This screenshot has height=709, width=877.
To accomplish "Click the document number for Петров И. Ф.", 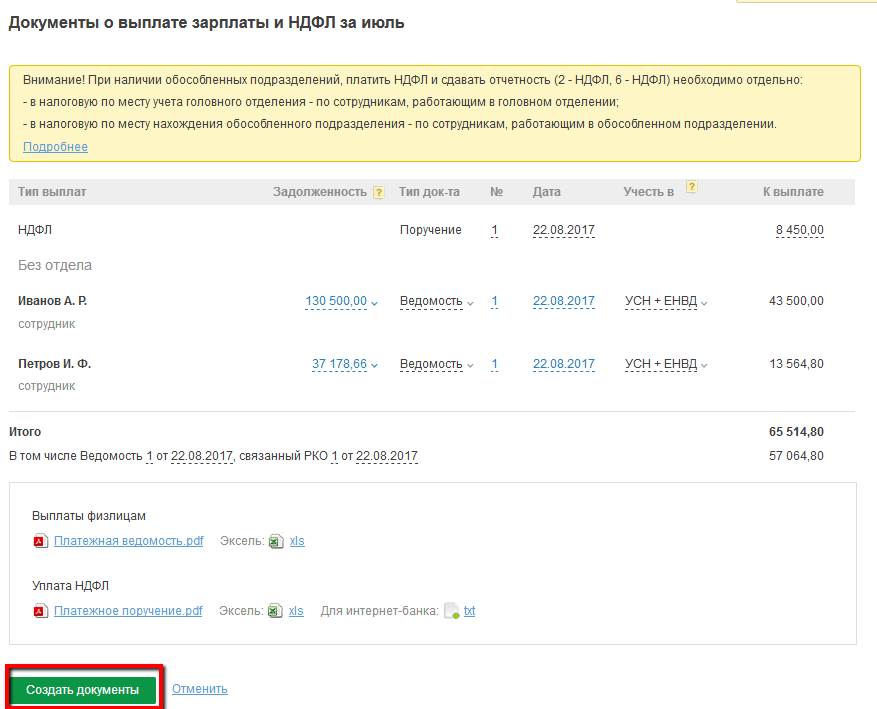I will pos(494,364).
